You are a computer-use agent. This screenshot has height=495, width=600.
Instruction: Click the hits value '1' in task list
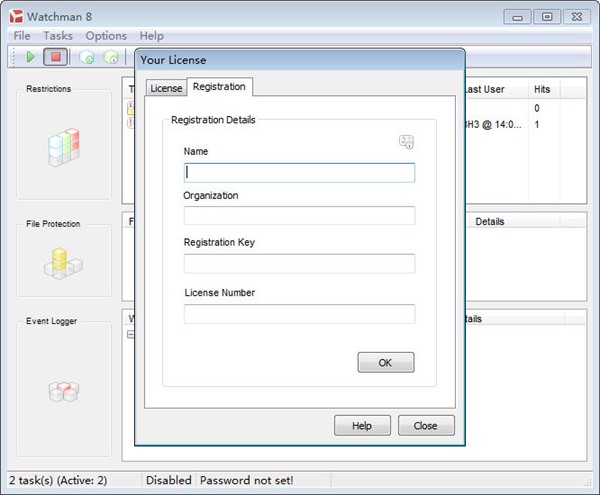[x=537, y=124]
